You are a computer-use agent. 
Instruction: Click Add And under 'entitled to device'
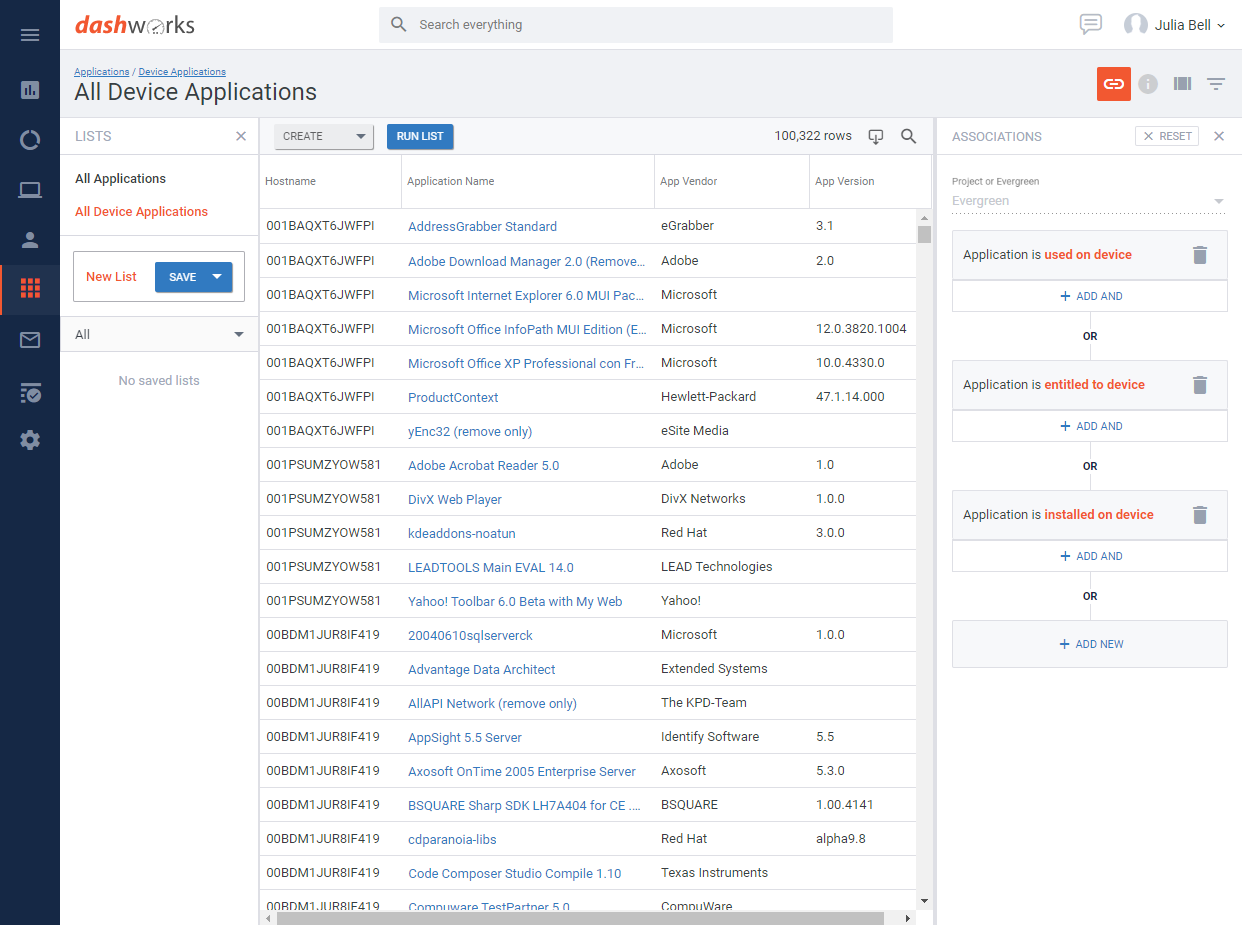point(1090,426)
